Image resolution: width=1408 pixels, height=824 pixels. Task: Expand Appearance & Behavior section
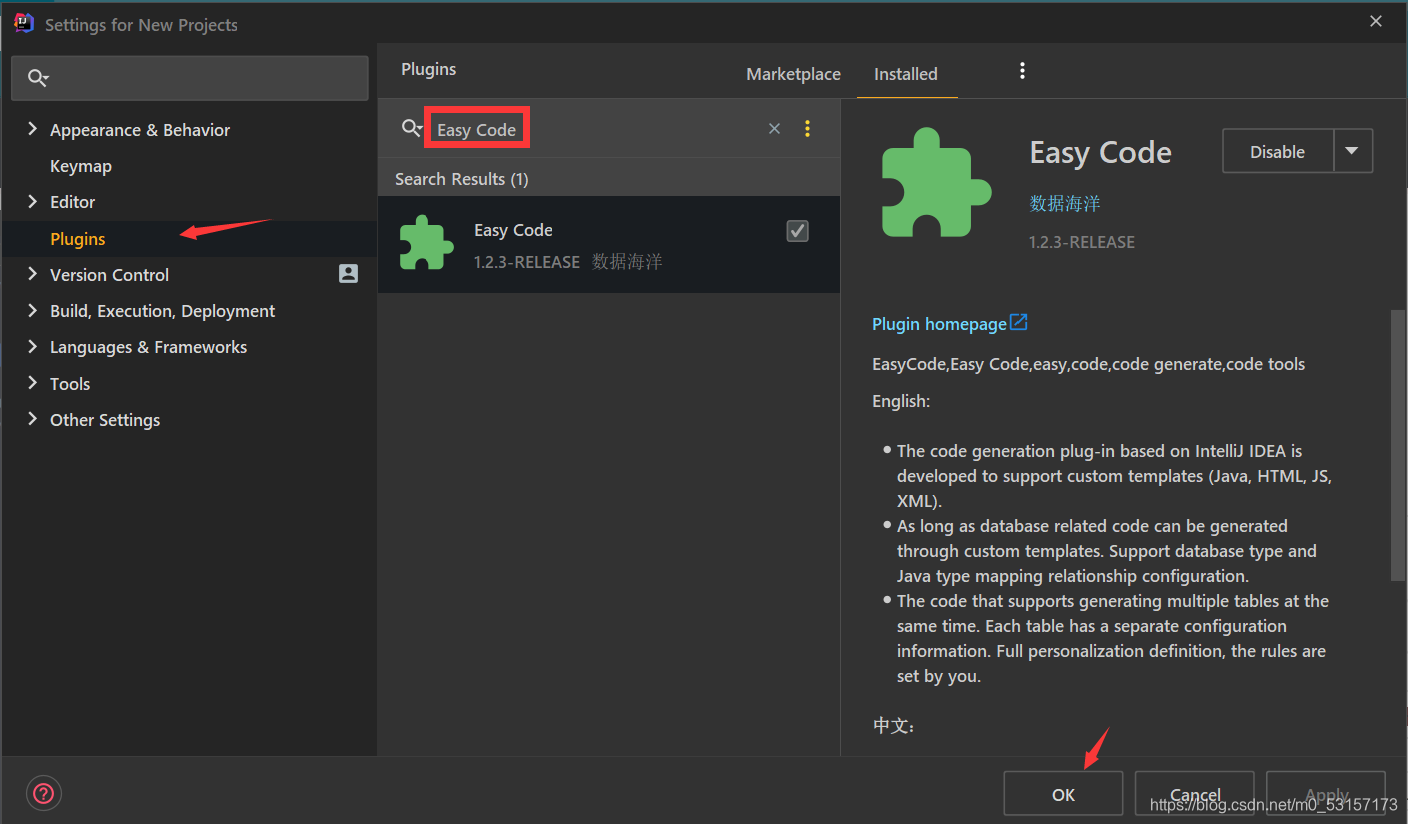[x=32, y=129]
